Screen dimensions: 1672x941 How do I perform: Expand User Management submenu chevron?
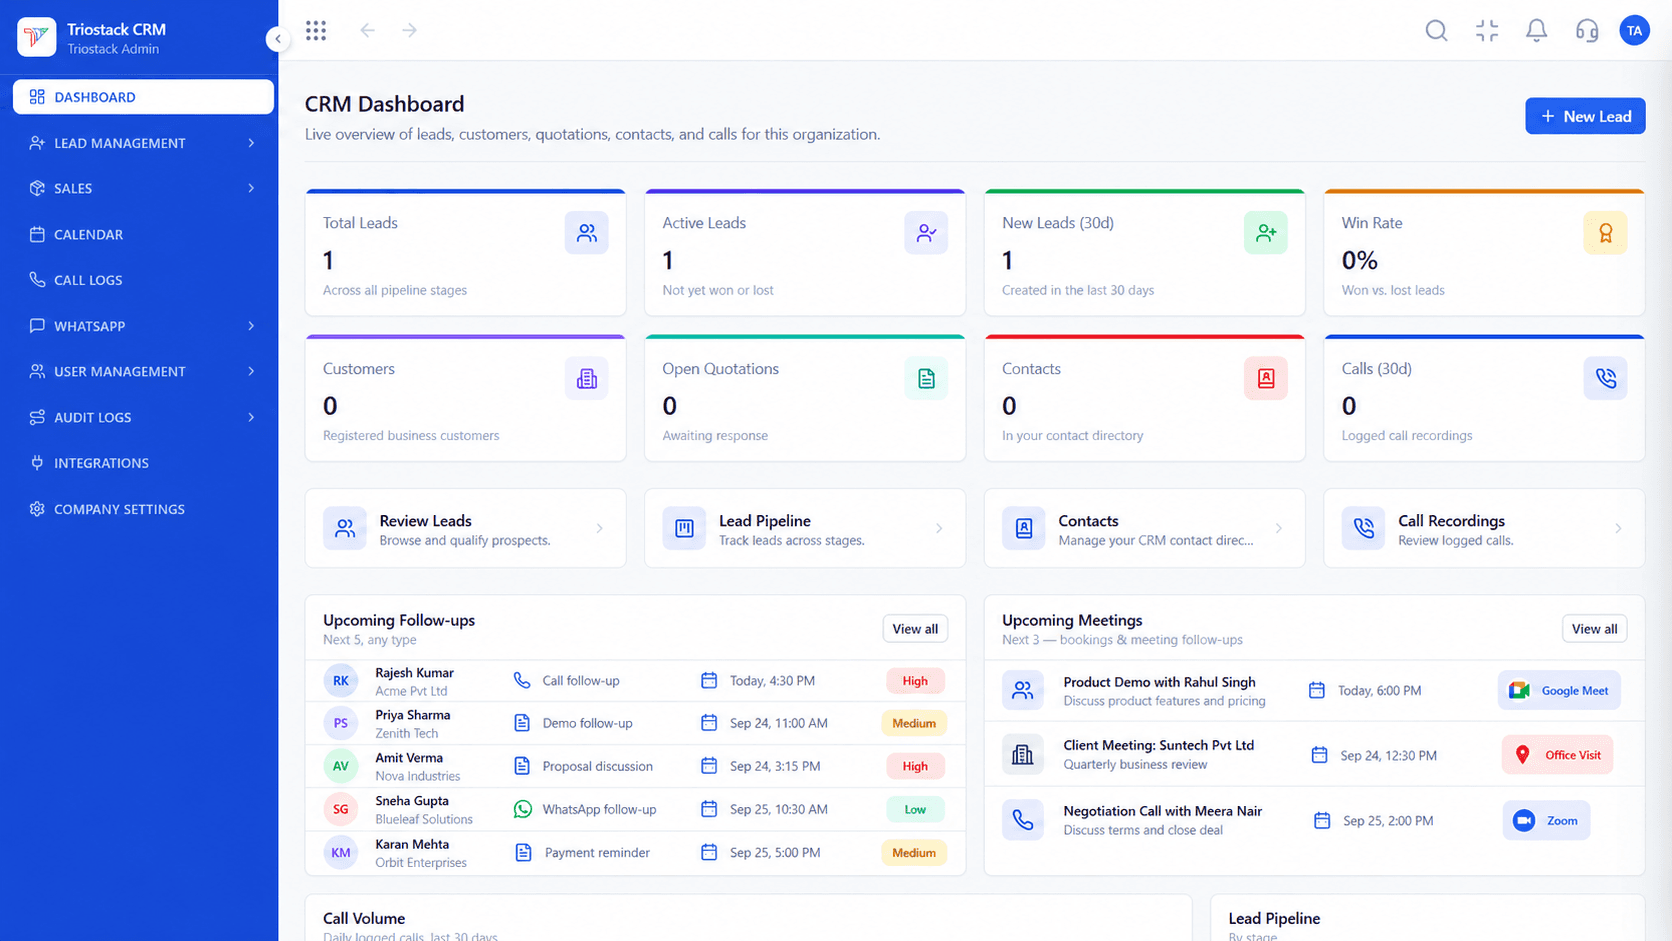[251, 371]
